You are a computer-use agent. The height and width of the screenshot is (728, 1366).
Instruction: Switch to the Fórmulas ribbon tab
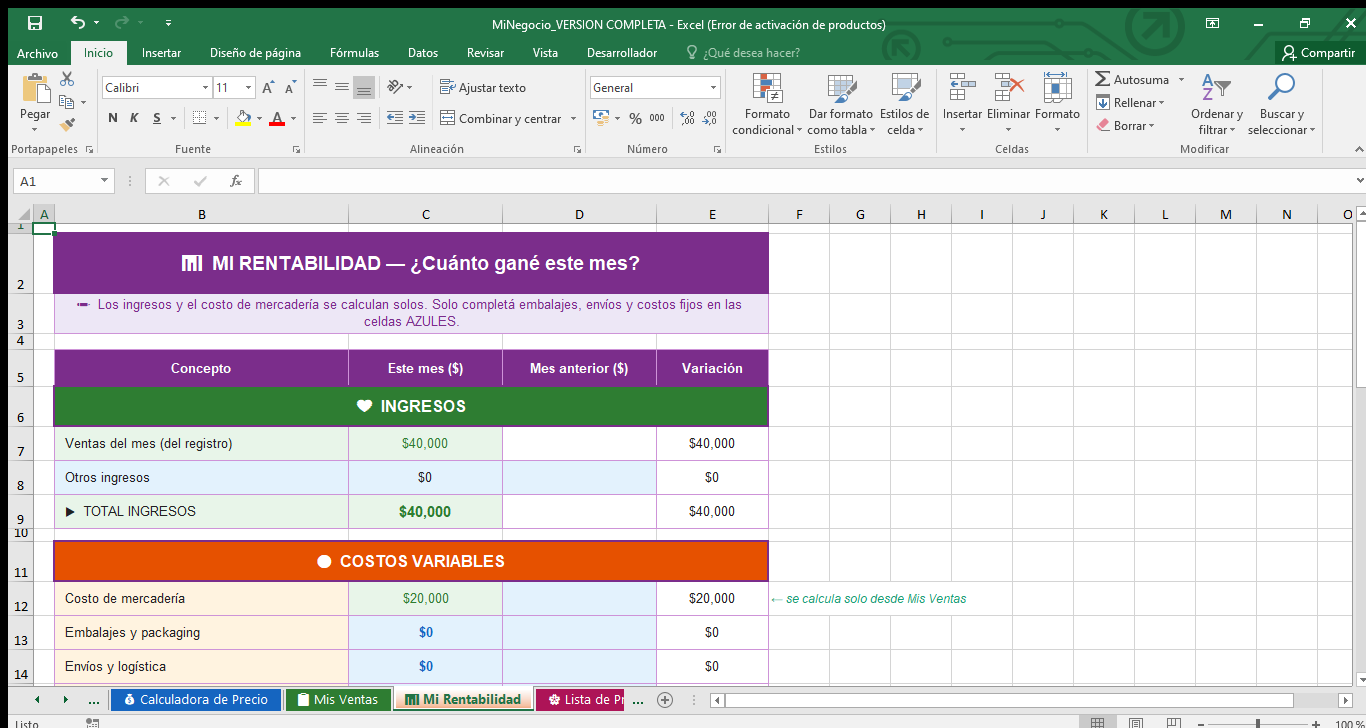point(354,53)
